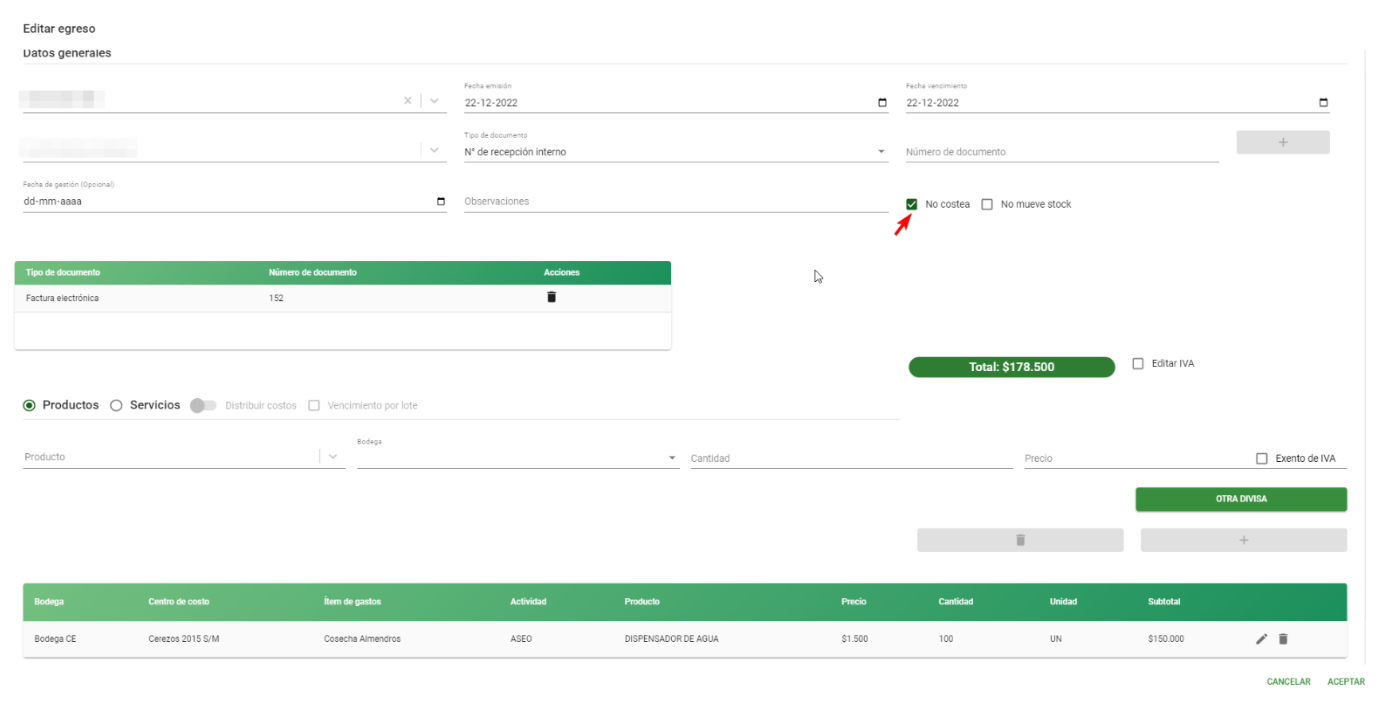Expand the second blurred dropdown chevron
Viewport: 1393px width, 714px height.
tap(434, 150)
